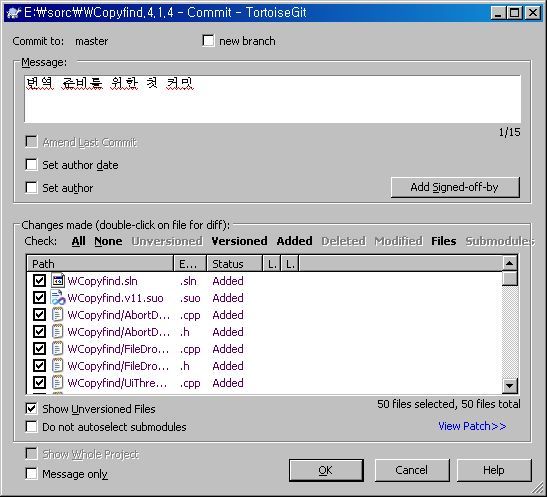Click the Cancel button
This screenshot has width=547, height=497.
coord(412,470)
